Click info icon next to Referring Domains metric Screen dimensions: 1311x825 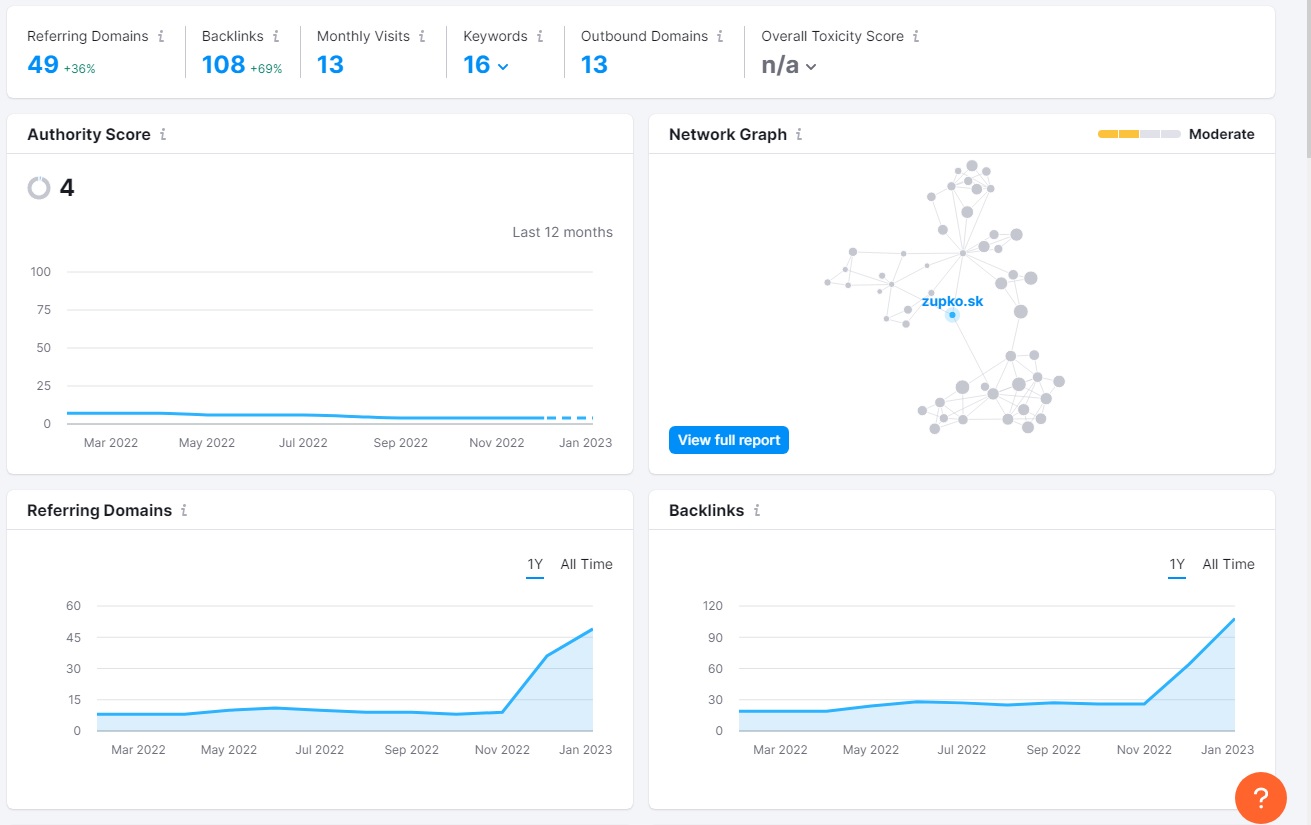[x=161, y=36]
